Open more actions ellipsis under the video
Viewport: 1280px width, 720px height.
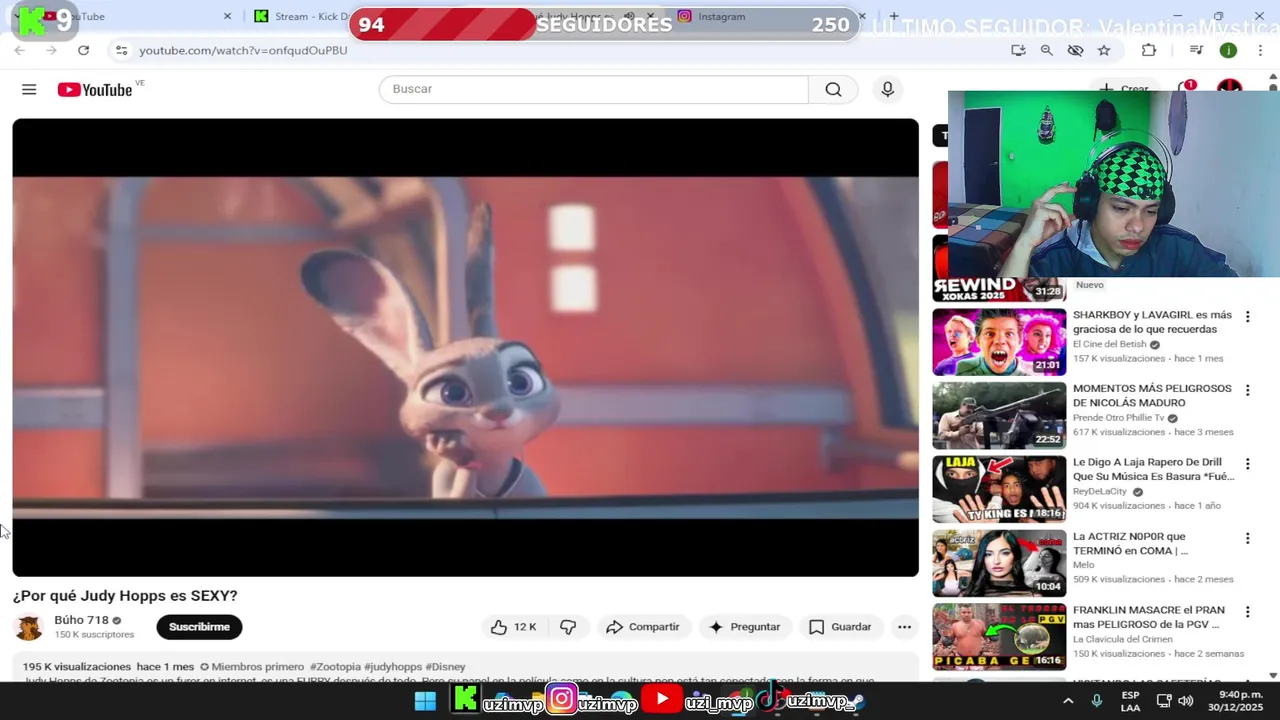pos(904,627)
